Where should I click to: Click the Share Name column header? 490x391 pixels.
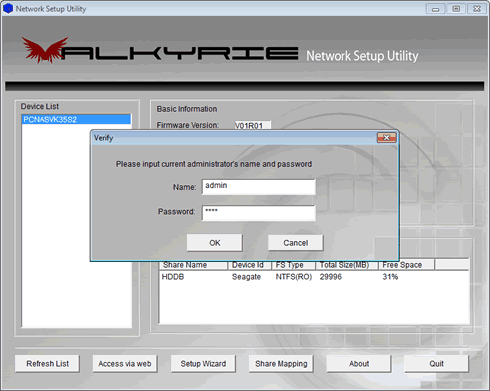[x=194, y=265]
